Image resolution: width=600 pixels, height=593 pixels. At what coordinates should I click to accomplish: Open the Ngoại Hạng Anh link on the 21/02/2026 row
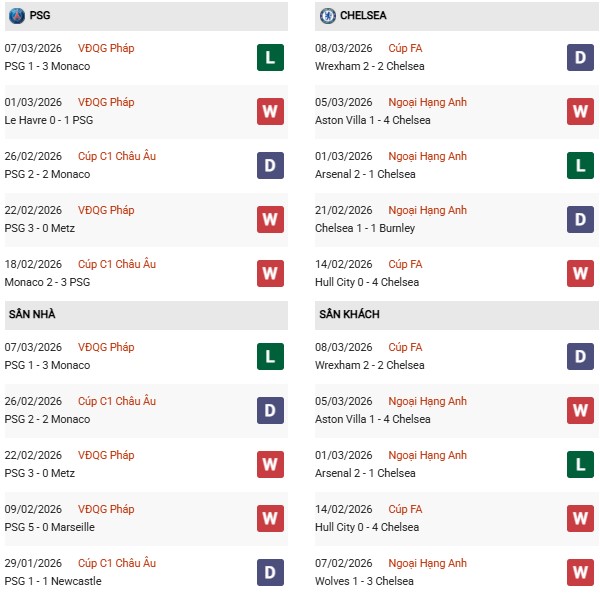pos(428,210)
